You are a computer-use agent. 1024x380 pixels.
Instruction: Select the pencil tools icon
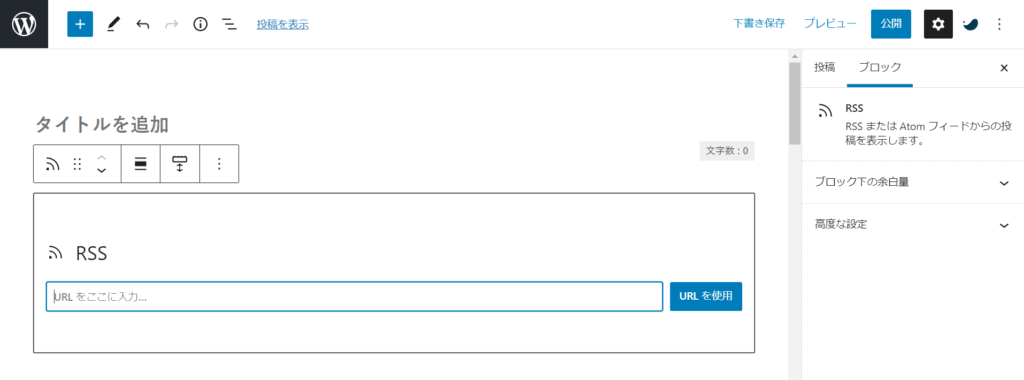(114, 24)
